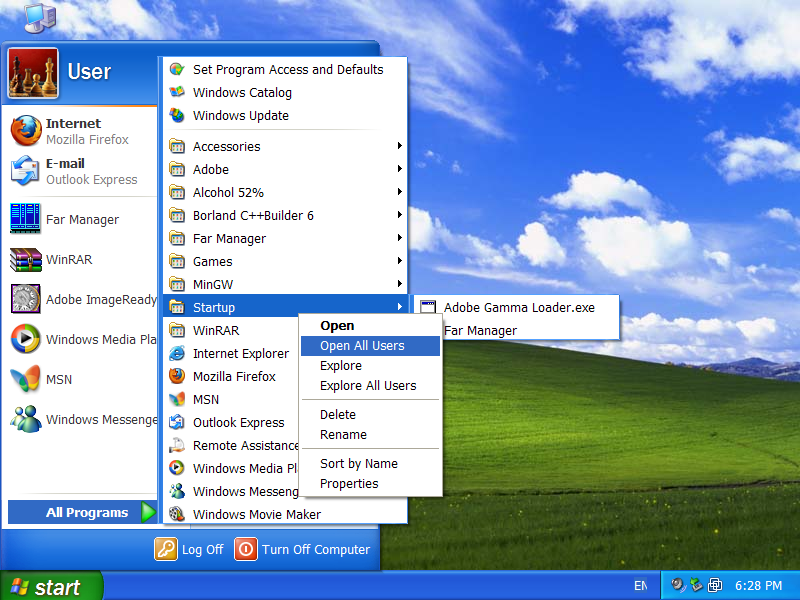Screen dimensions: 800x600
Task: Expand the Far Manager folder submenu arrow
Action: (400, 238)
